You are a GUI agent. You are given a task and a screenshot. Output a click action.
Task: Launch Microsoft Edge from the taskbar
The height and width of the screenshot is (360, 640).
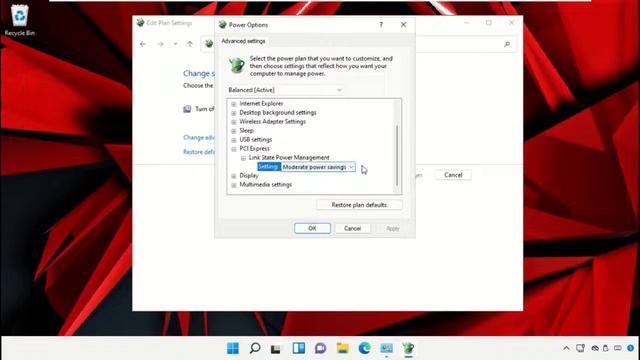coord(364,348)
